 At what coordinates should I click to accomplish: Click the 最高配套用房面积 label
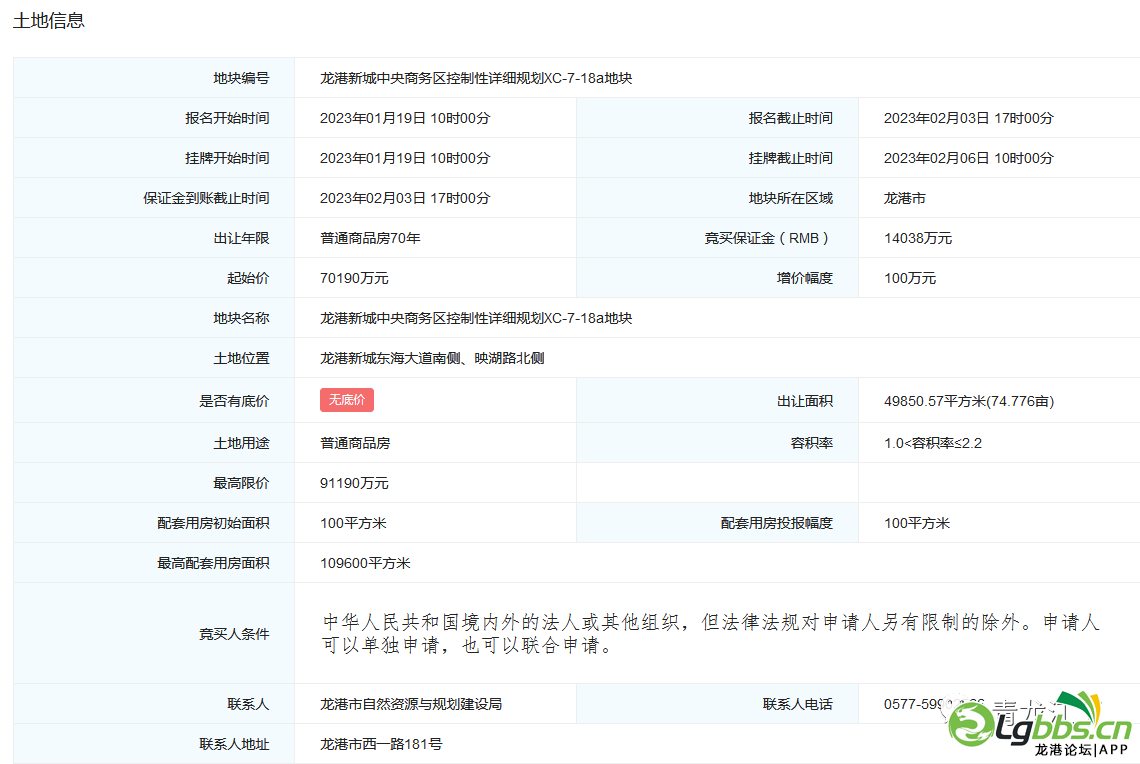coord(213,563)
